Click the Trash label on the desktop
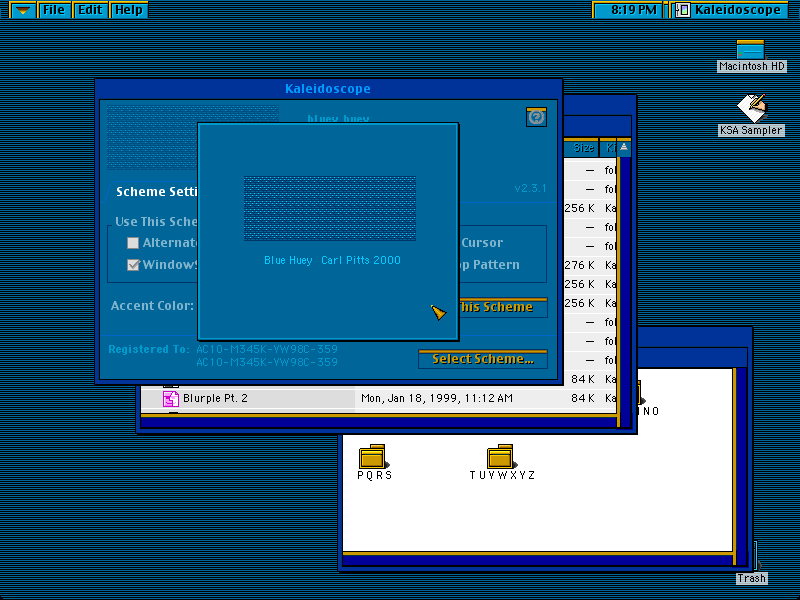This screenshot has width=800, height=600. 751,578
